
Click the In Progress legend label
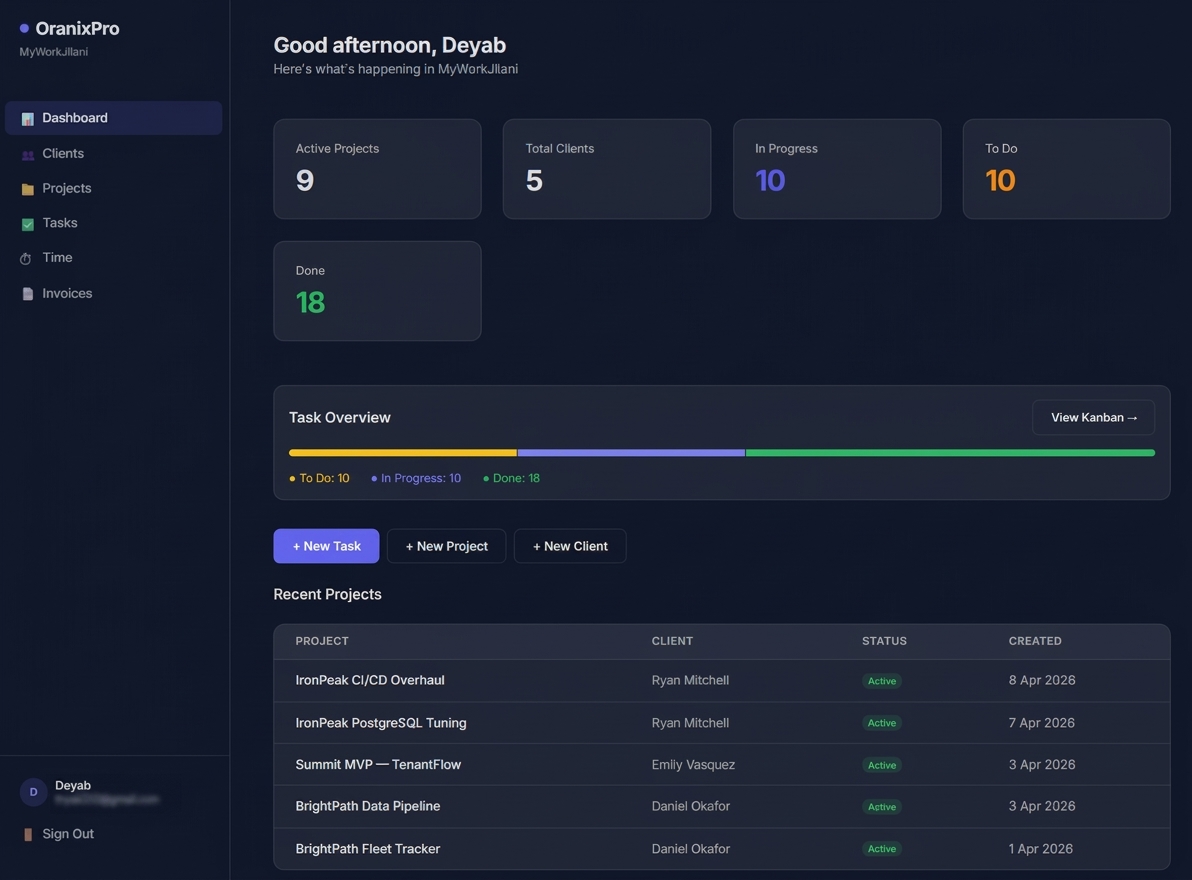[416, 478]
